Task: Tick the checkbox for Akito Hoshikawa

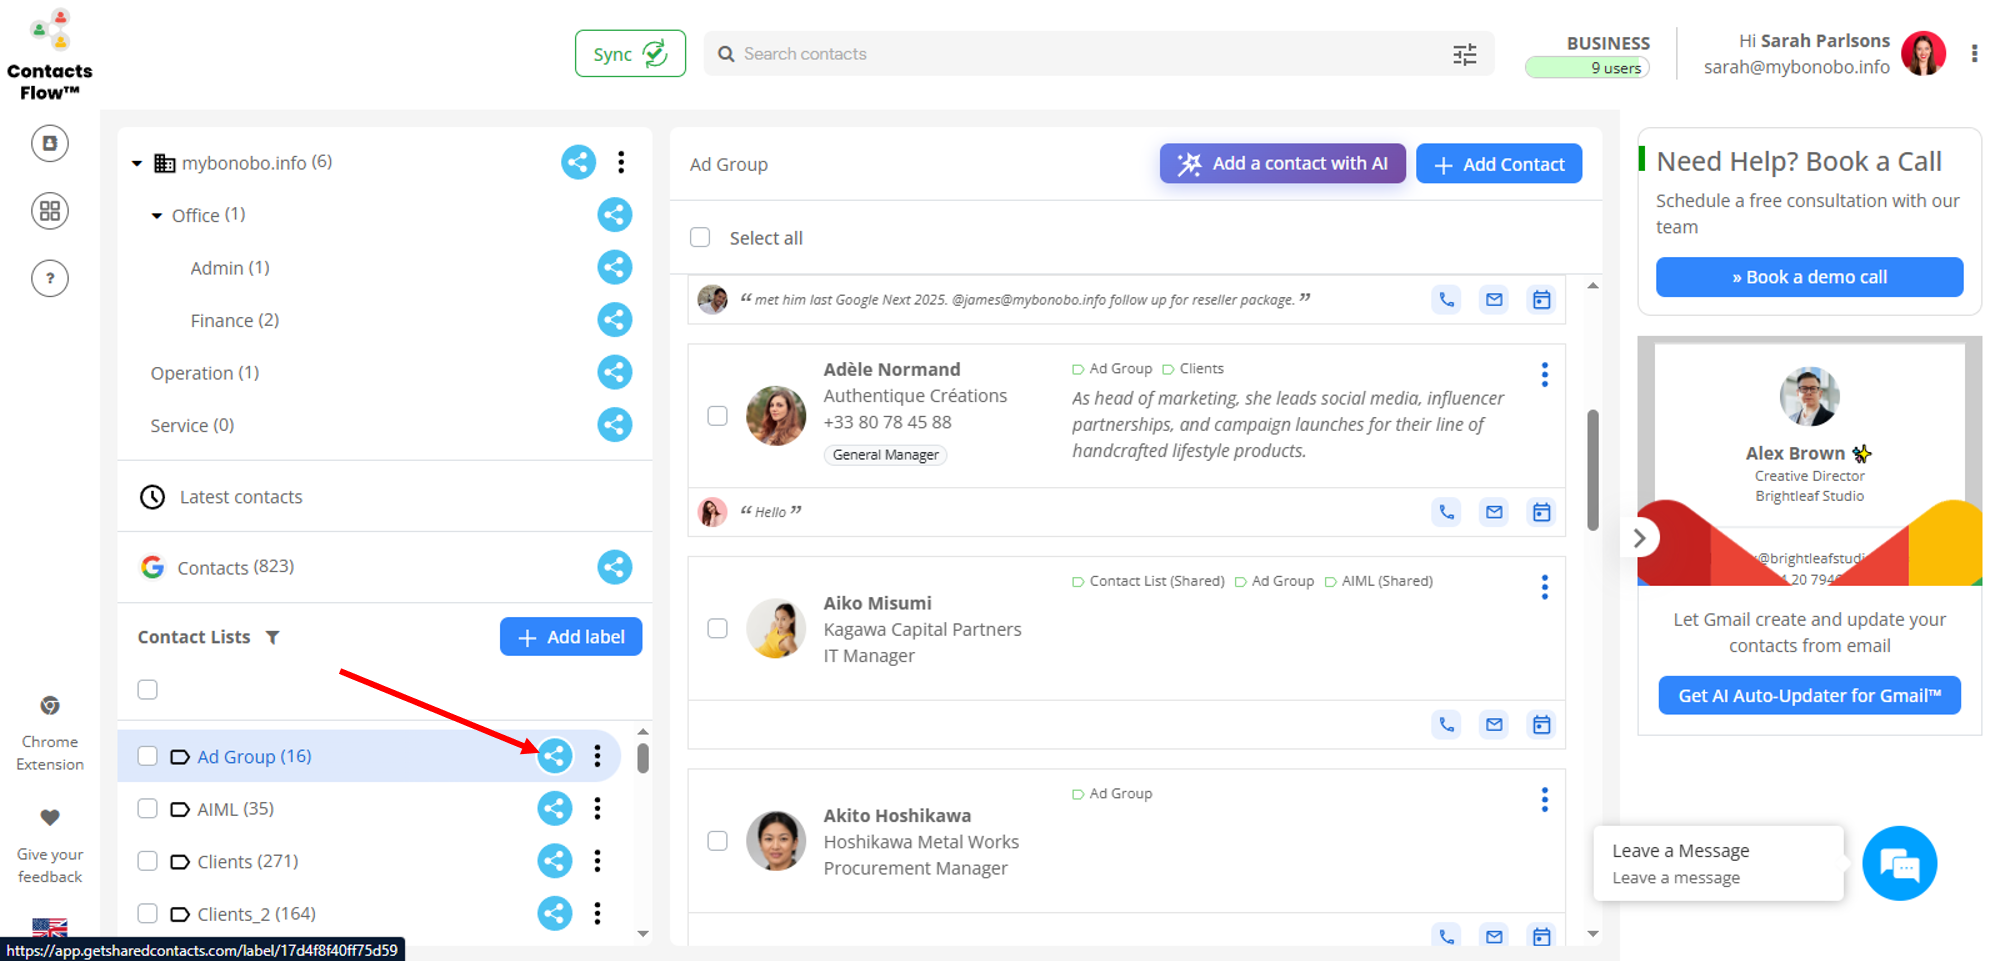Action: click(717, 841)
